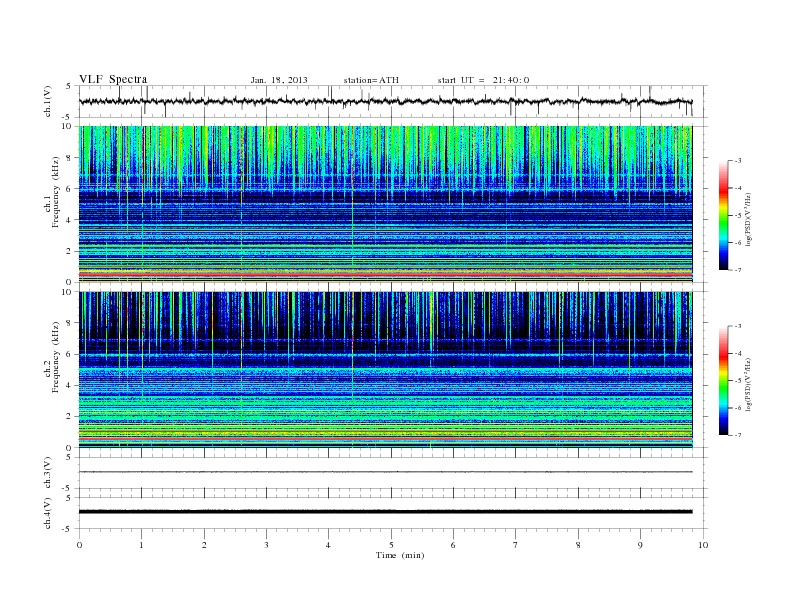The image size is (792, 612).
Task: Select ch.1 "Frequency (kHz)" axis label
Action: (56, 192)
